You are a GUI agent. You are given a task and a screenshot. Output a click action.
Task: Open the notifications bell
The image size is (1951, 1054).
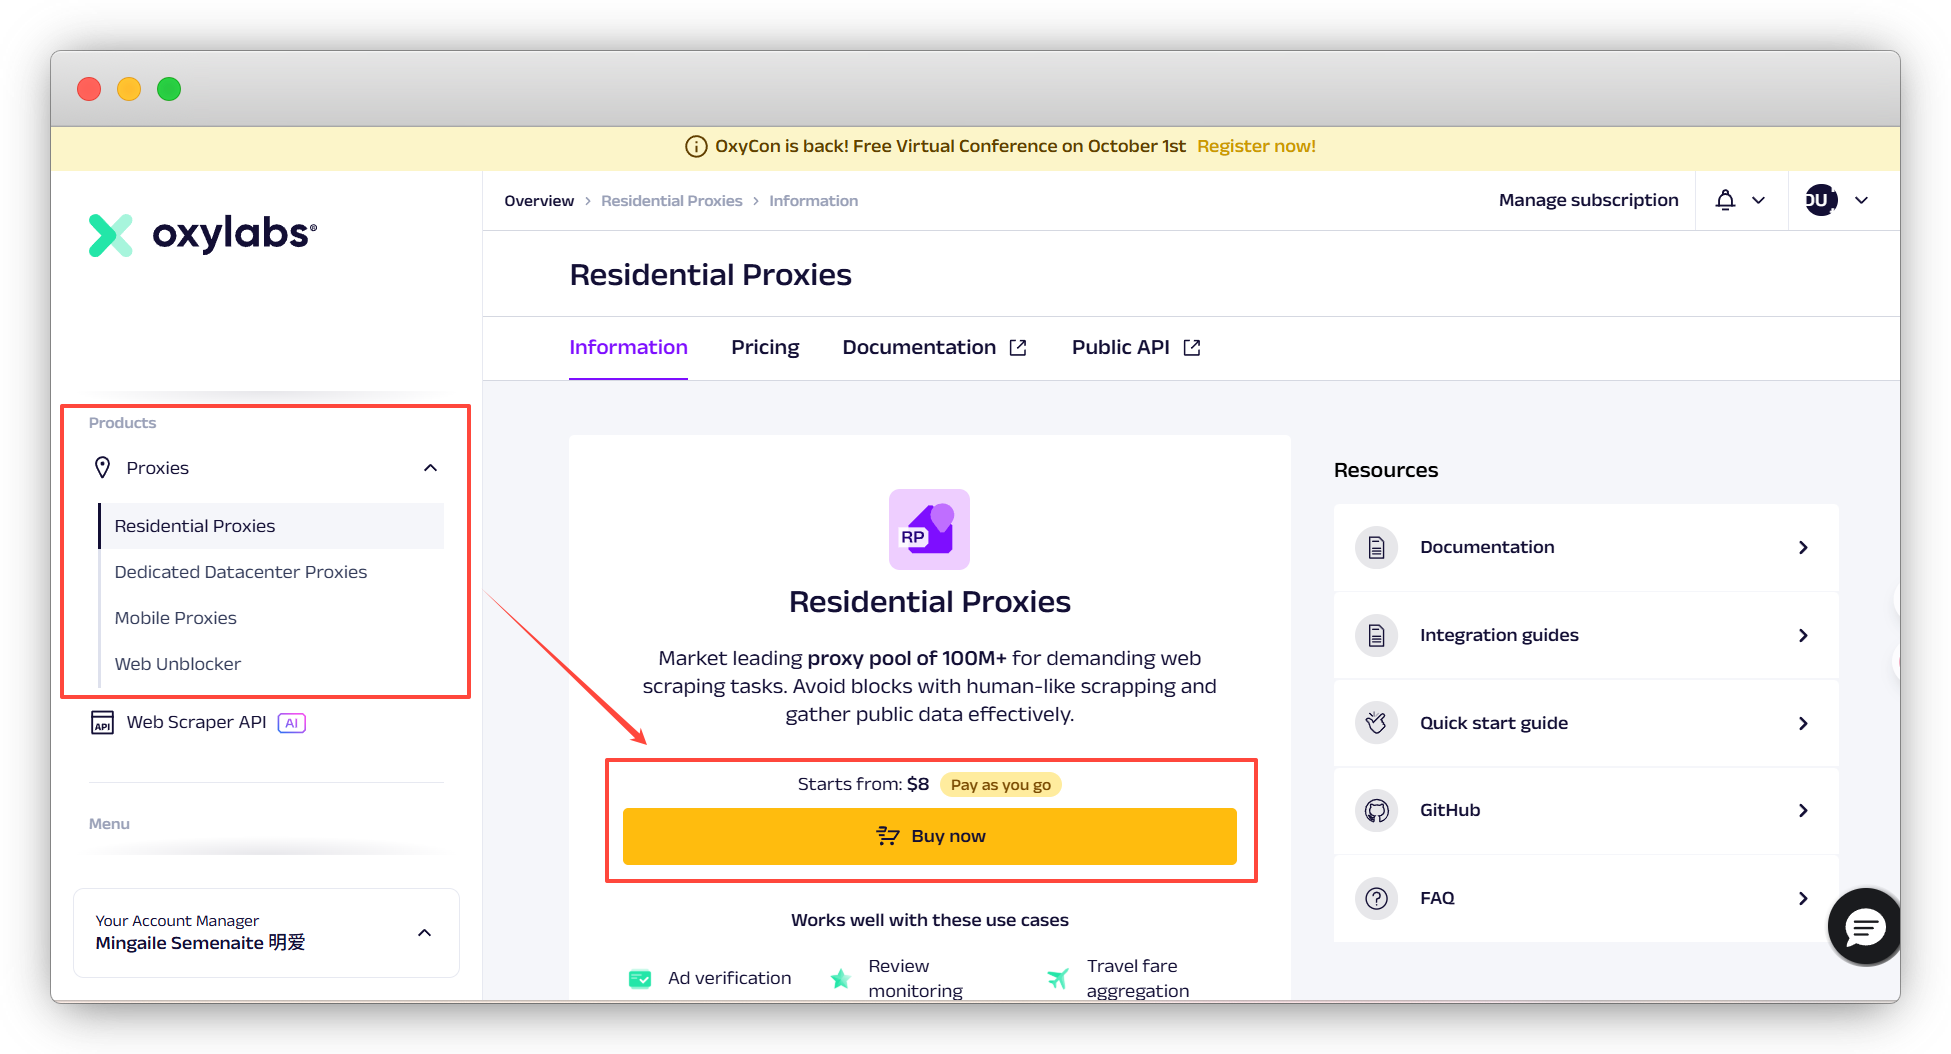pyautogui.click(x=1725, y=200)
